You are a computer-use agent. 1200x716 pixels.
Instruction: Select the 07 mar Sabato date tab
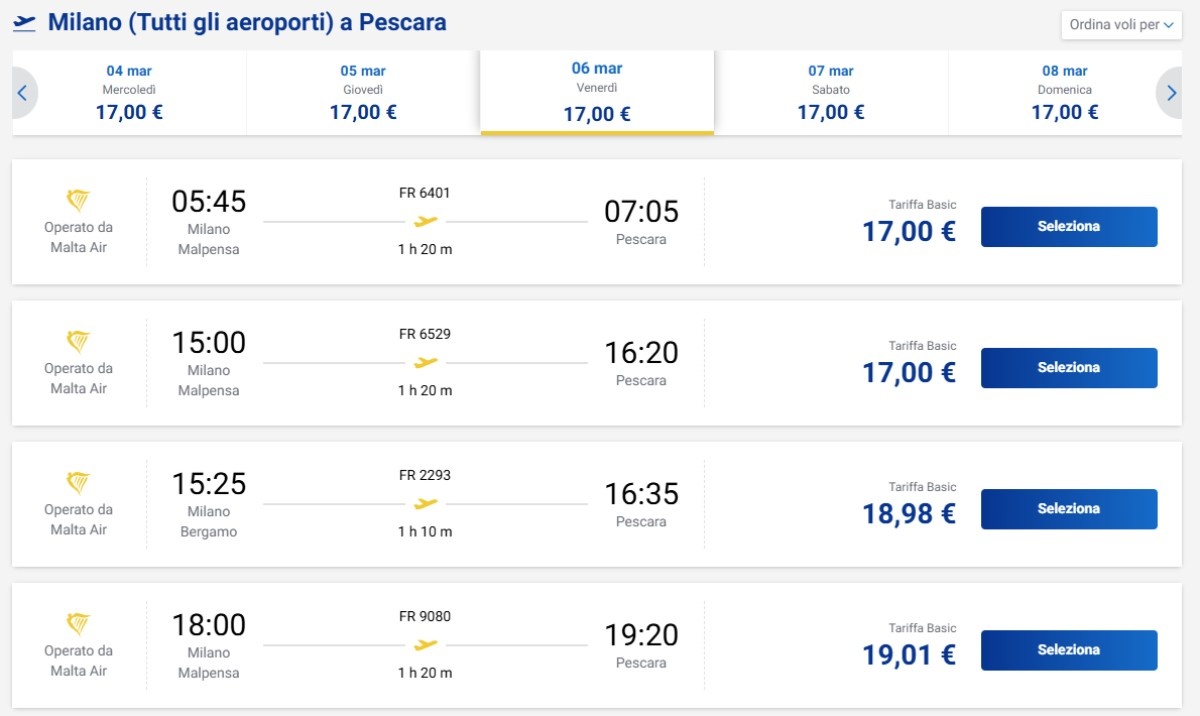point(831,92)
